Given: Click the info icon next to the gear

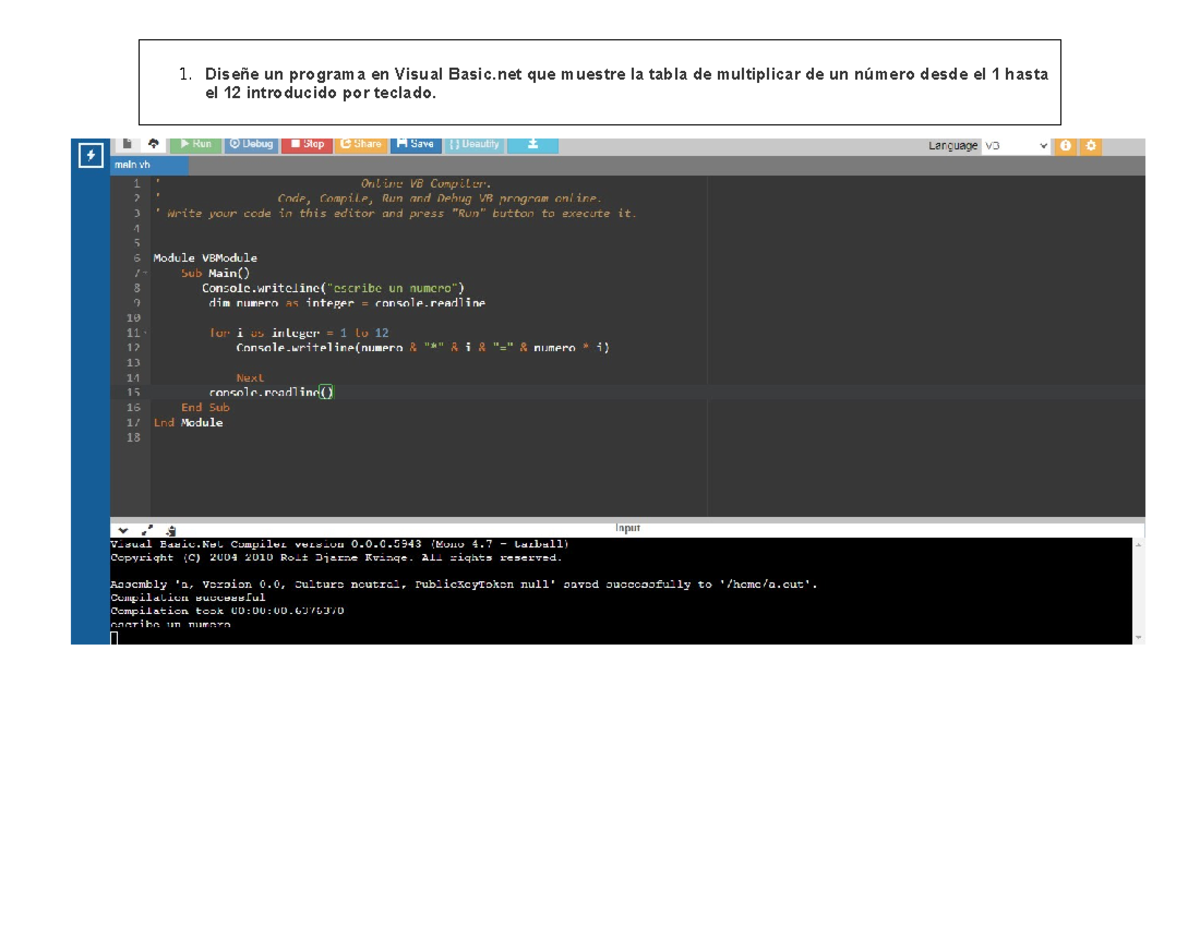Looking at the screenshot, I should pos(1066,145).
